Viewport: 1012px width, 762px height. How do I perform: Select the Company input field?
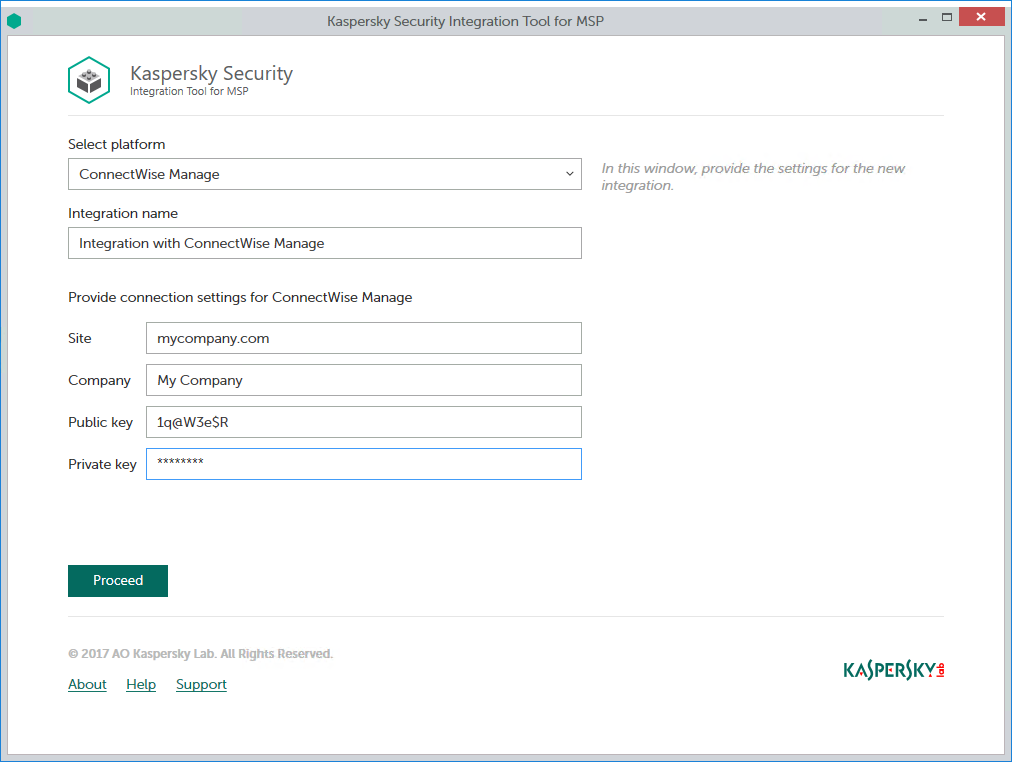pos(363,380)
